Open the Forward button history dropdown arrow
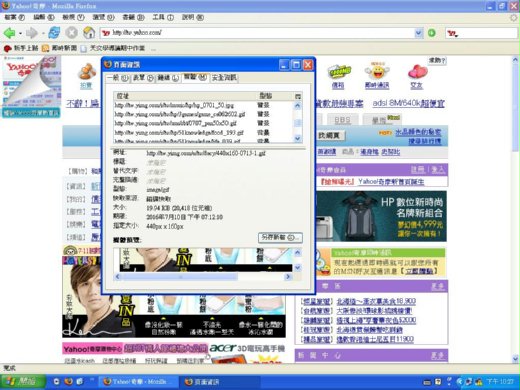This screenshot has height=390, width=520. [43, 33]
